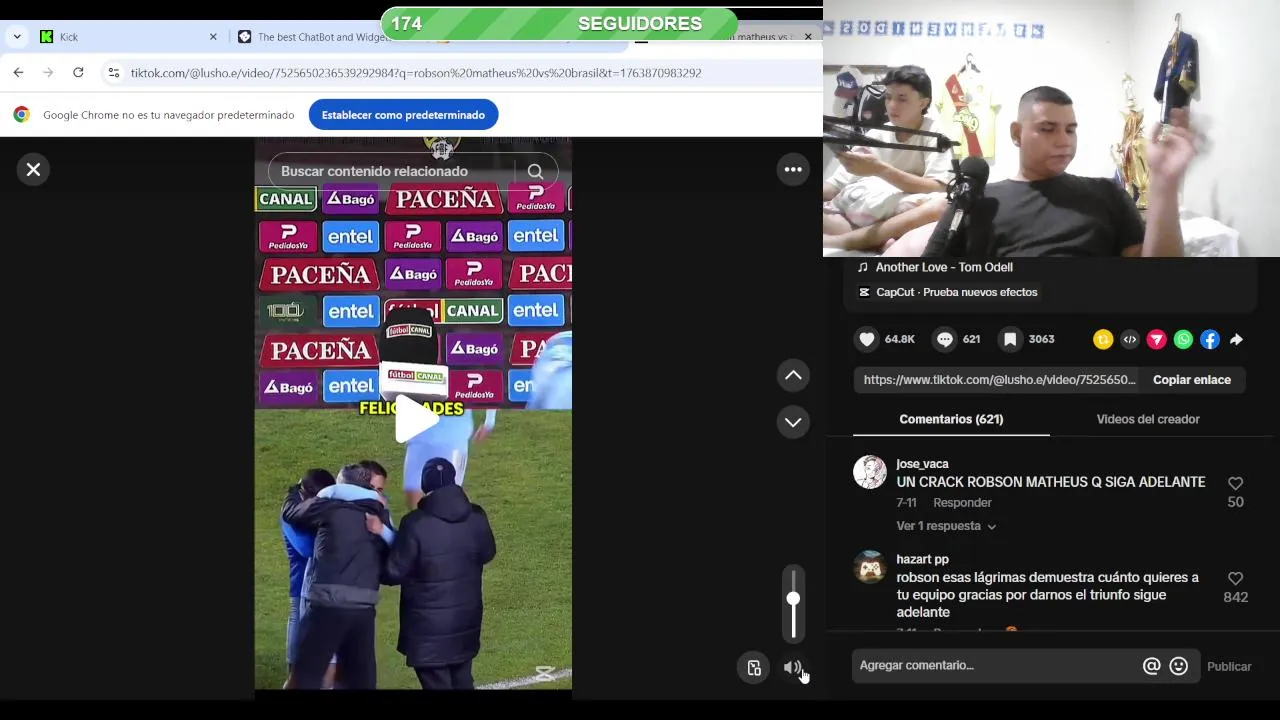
Task: Switch to Comentarios (621) tab
Action: pyautogui.click(x=951, y=419)
